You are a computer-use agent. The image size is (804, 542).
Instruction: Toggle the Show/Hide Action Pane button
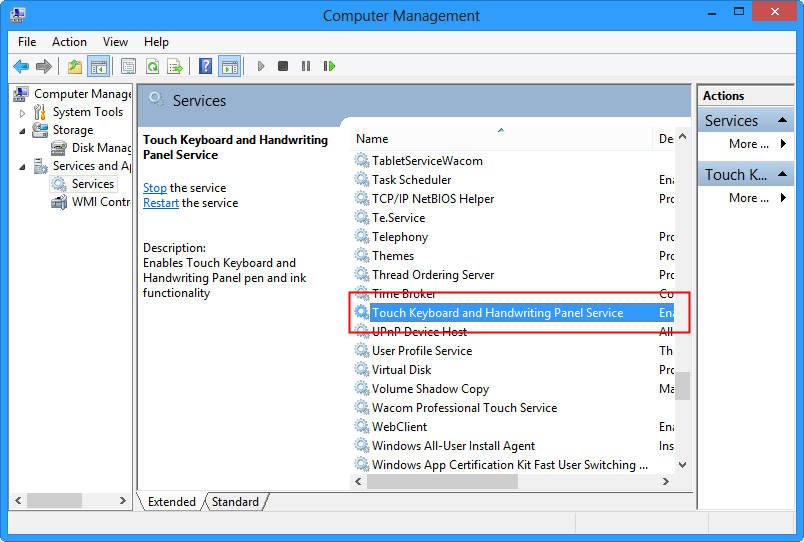(229, 67)
